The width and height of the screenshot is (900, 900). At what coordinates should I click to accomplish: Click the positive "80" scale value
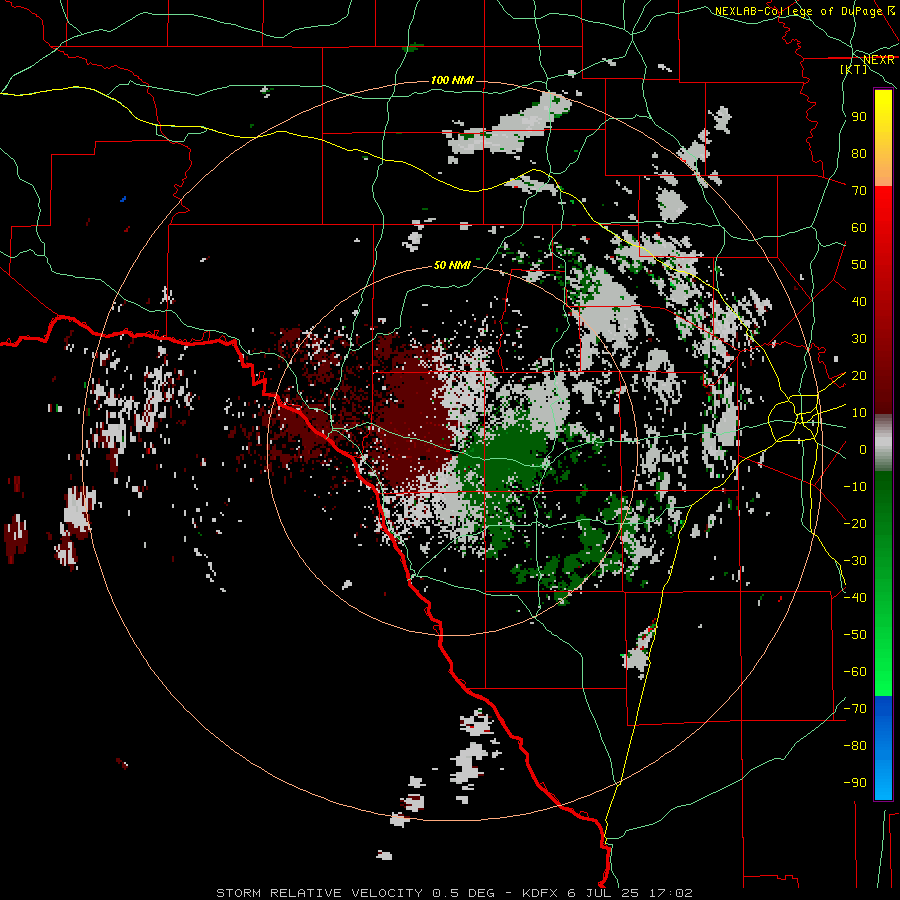coord(859,153)
